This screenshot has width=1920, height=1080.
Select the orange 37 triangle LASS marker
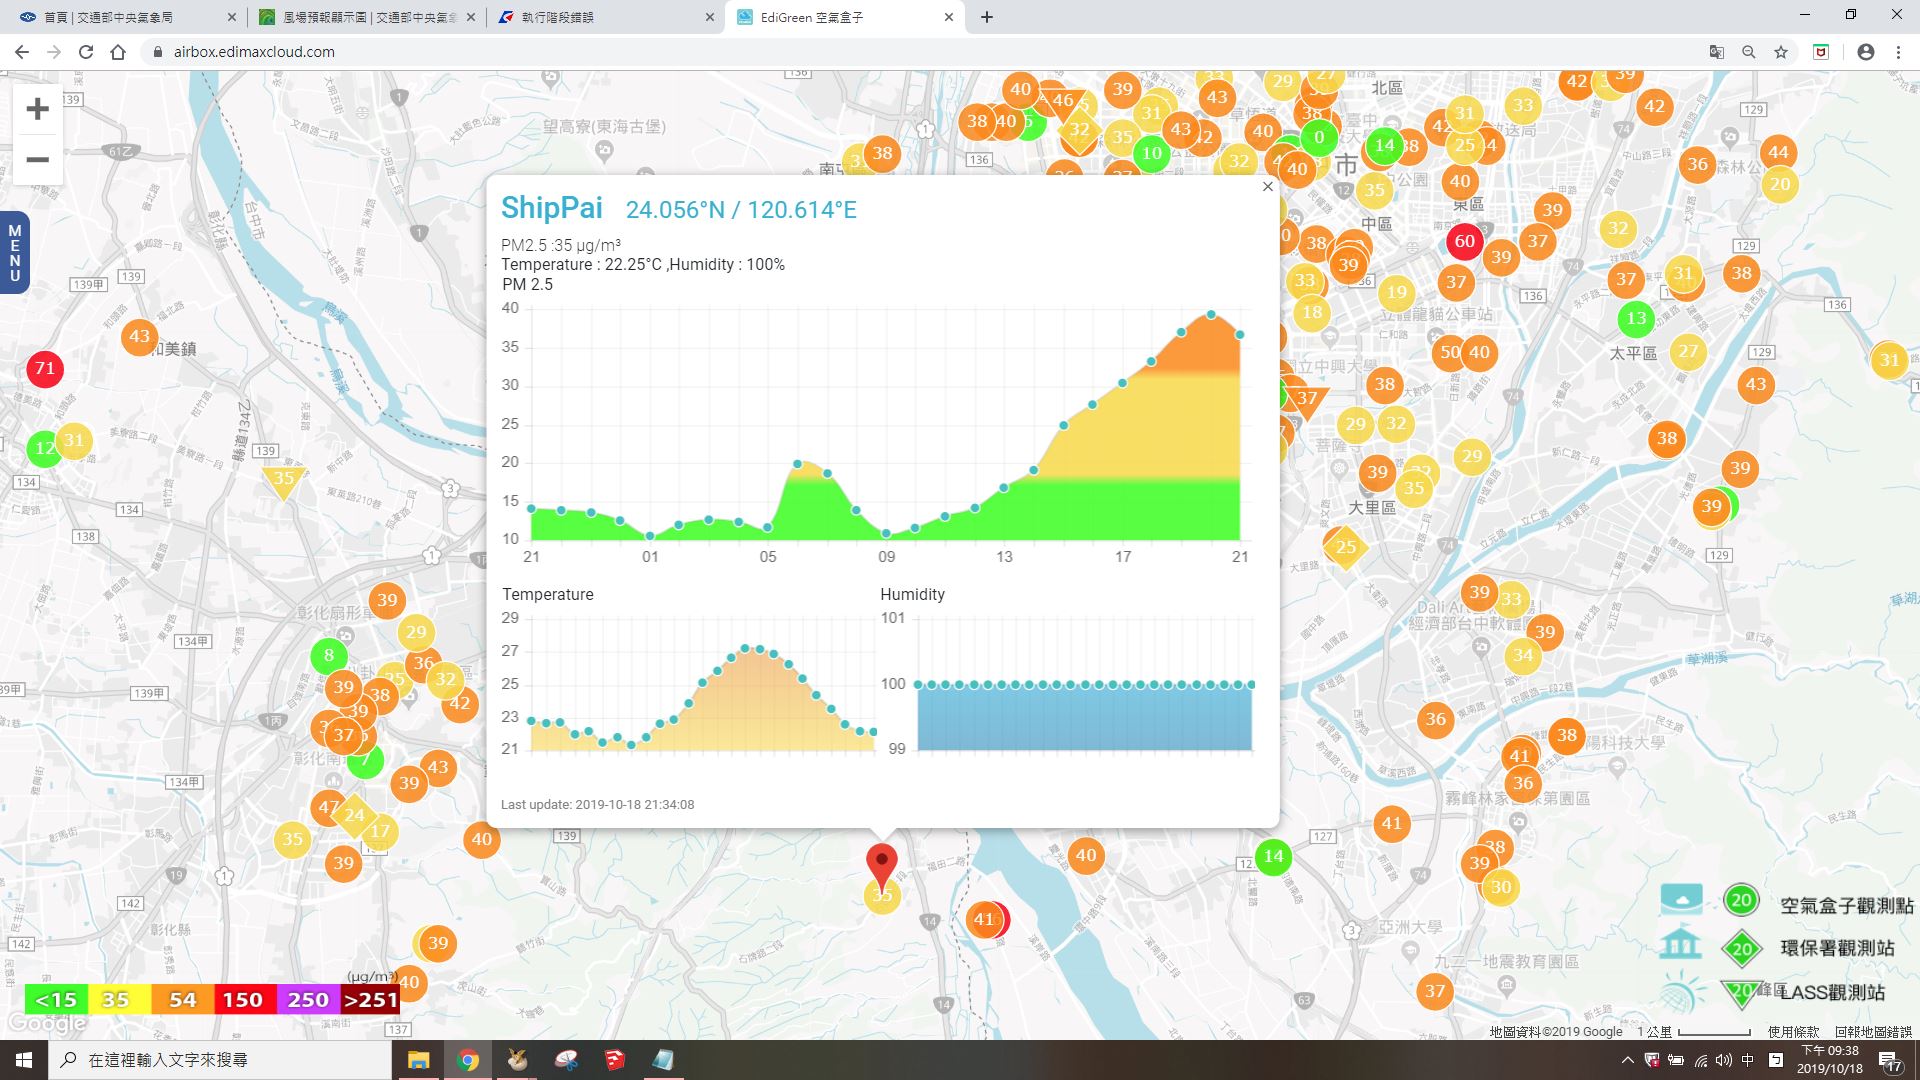tap(1307, 400)
